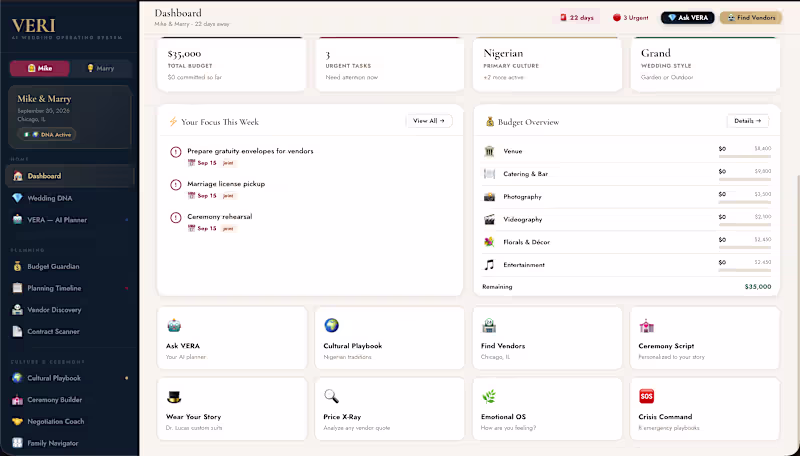Click the Price X-Ray magnifier icon
The height and width of the screenshot is (456, 800).
pos(331,396)
